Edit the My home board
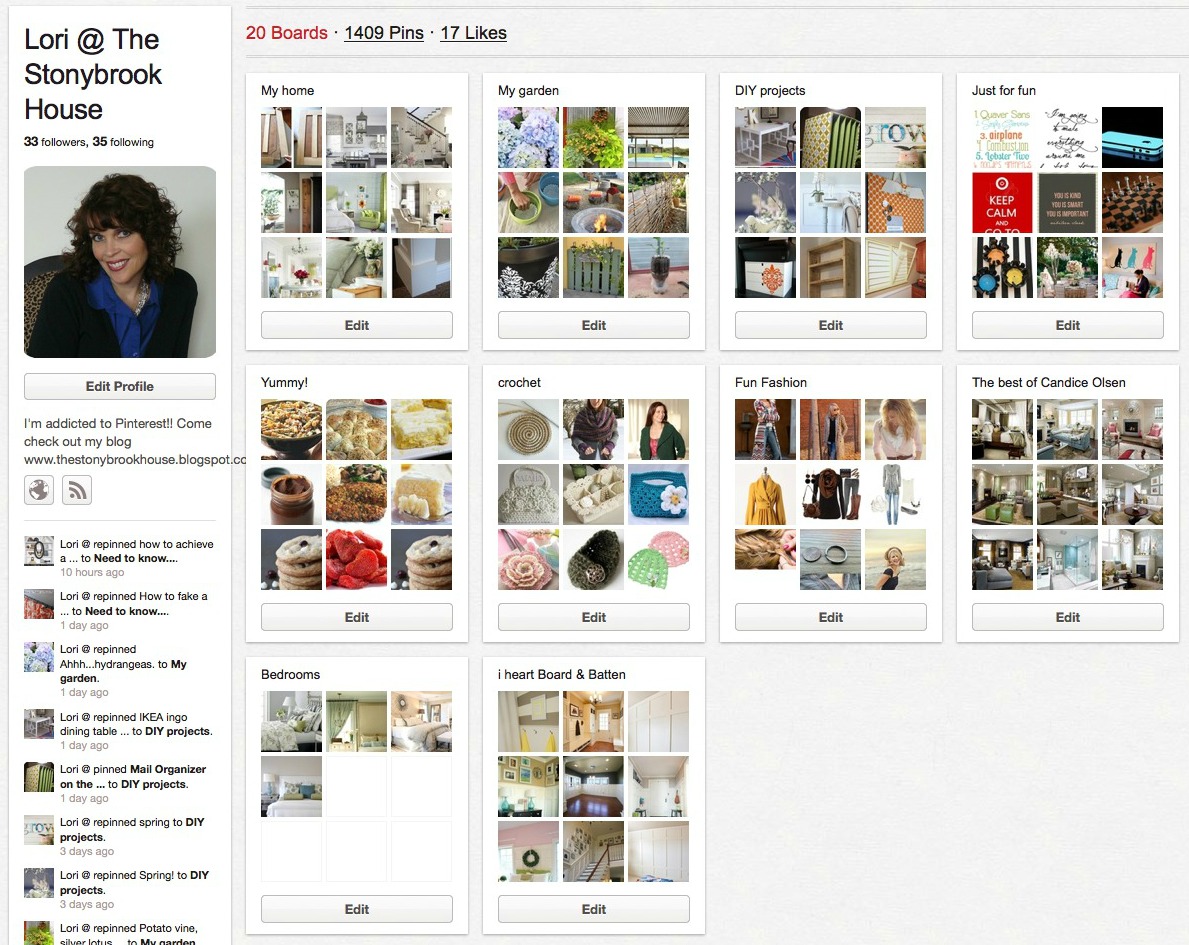The width and height of the screenshot is (1189, 945). pos(356,325)
